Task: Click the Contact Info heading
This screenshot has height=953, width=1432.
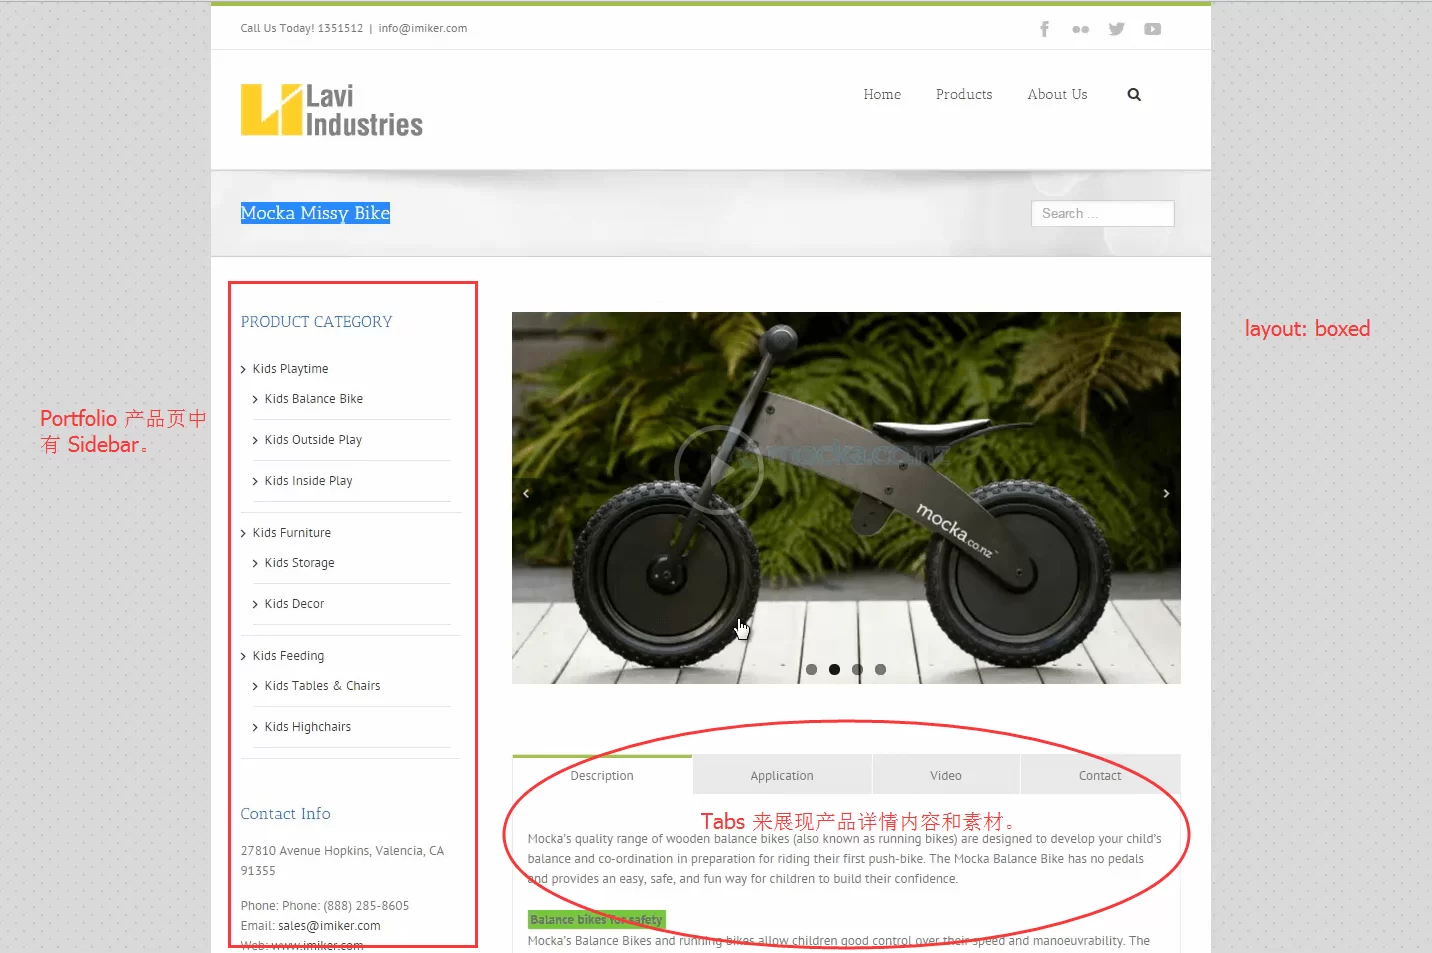Action: pyautogui.click(x=285, y=814)
